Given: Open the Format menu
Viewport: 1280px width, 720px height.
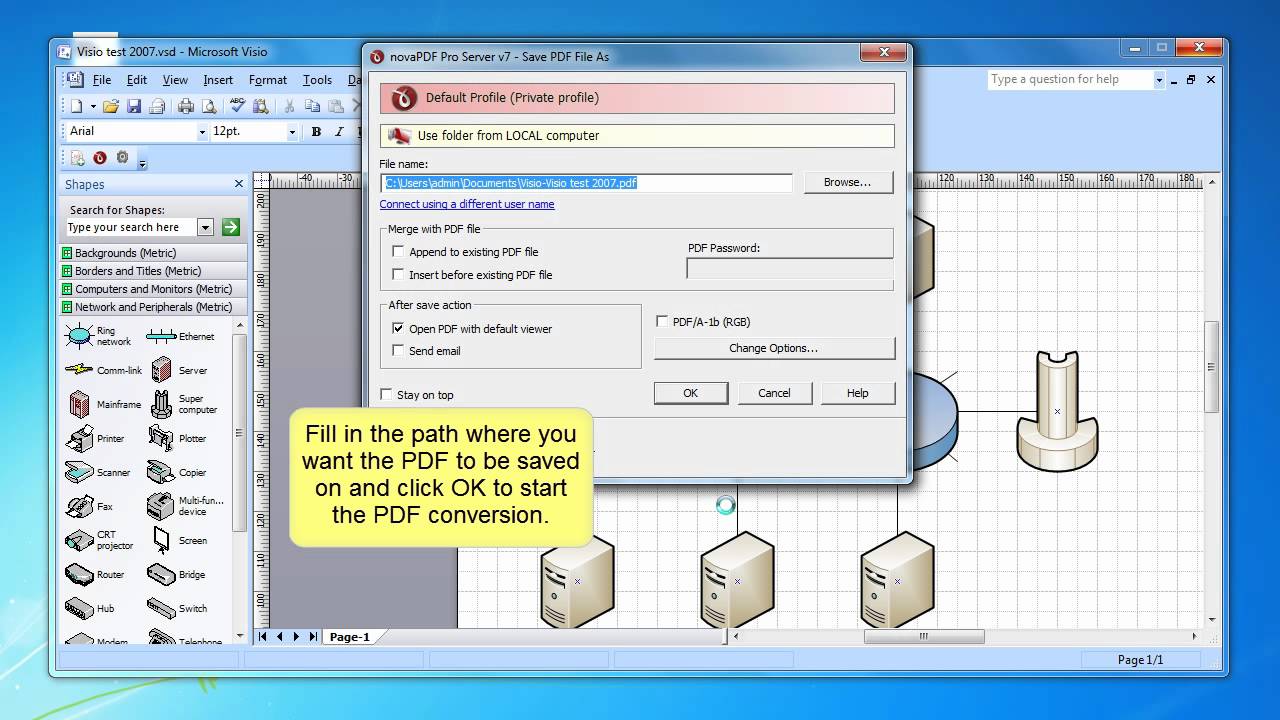Looking at the screenshot, I should pyautogui.click(x=268, y=80).
